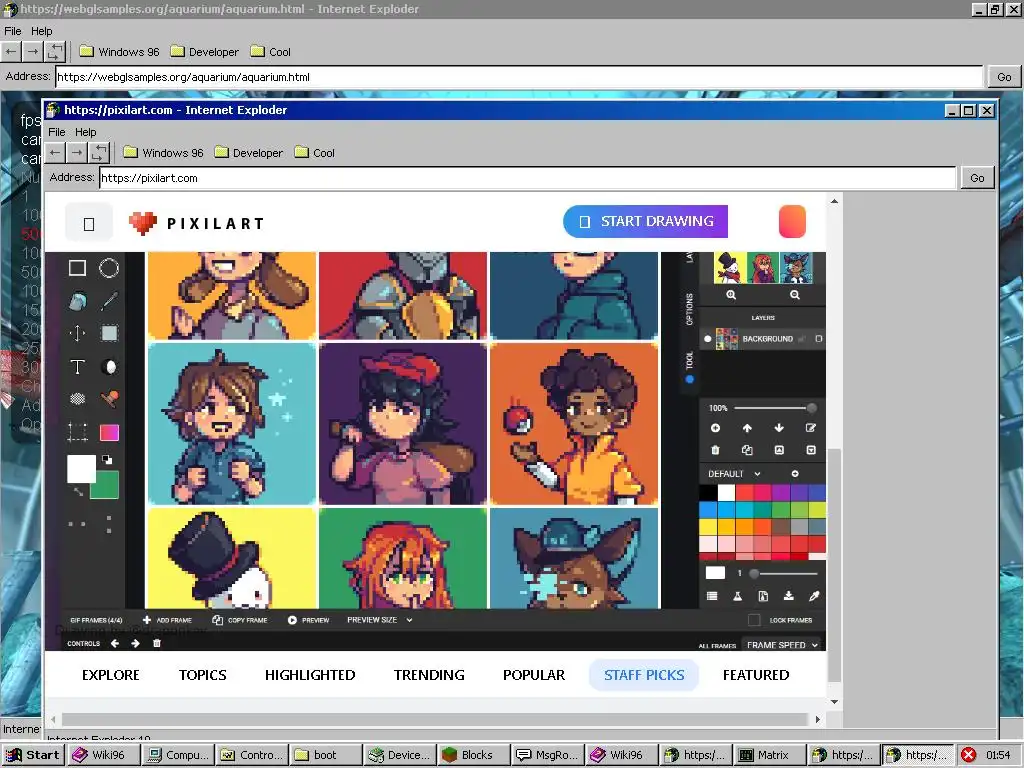Select the stamp tool
This screenshot has width=1024, height=768.
(x=110, y=398)
